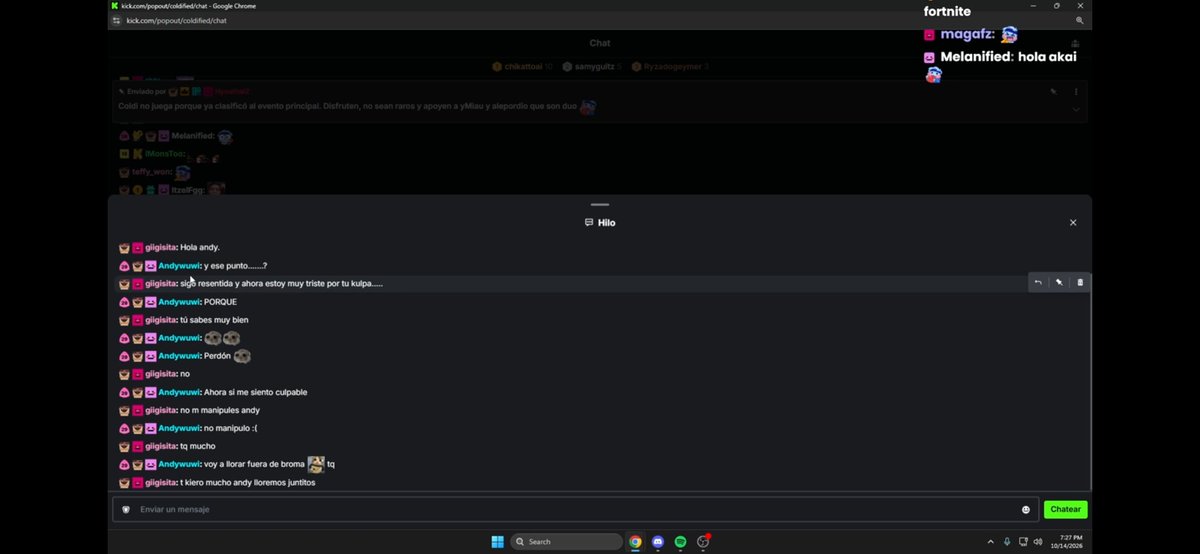Click the emote after 'Perdón'
The height and width of the screenshot is (554, 1200).
point(242,356)
